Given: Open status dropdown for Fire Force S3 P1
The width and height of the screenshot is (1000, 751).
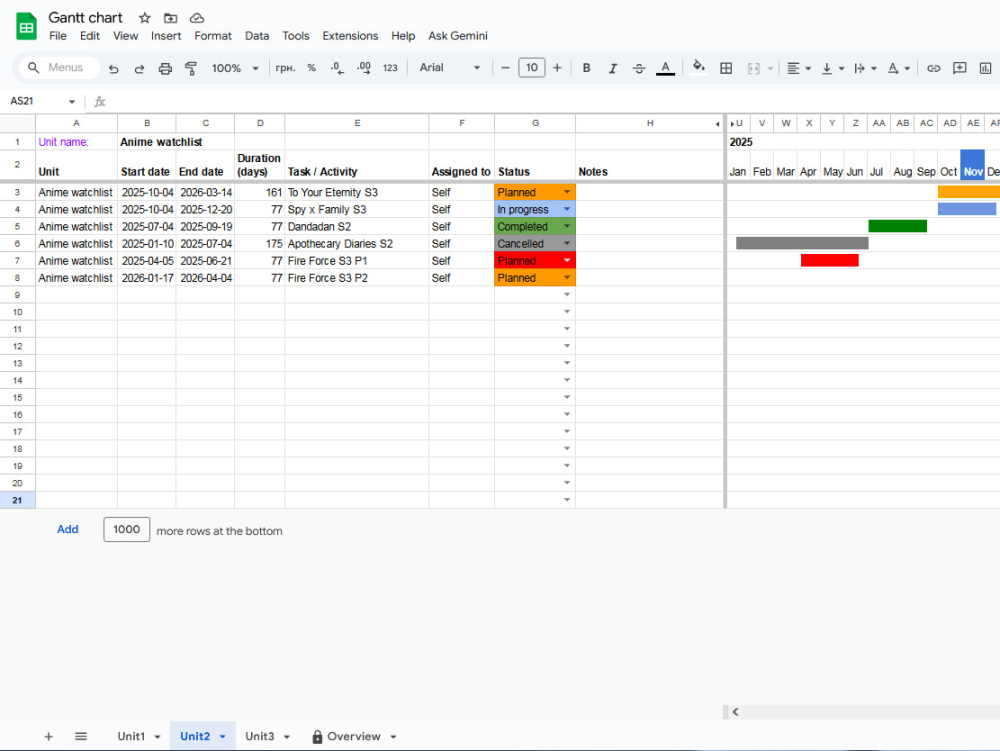Looking at the screenshot, I should pos(567,261).
